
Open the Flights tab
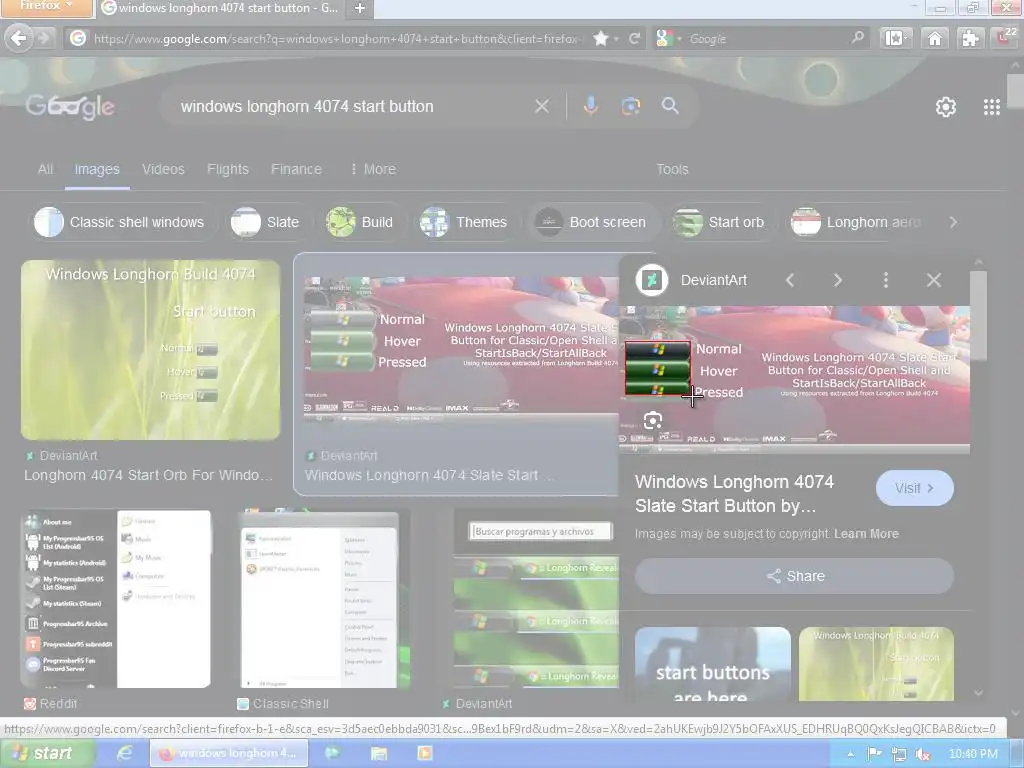228,169
